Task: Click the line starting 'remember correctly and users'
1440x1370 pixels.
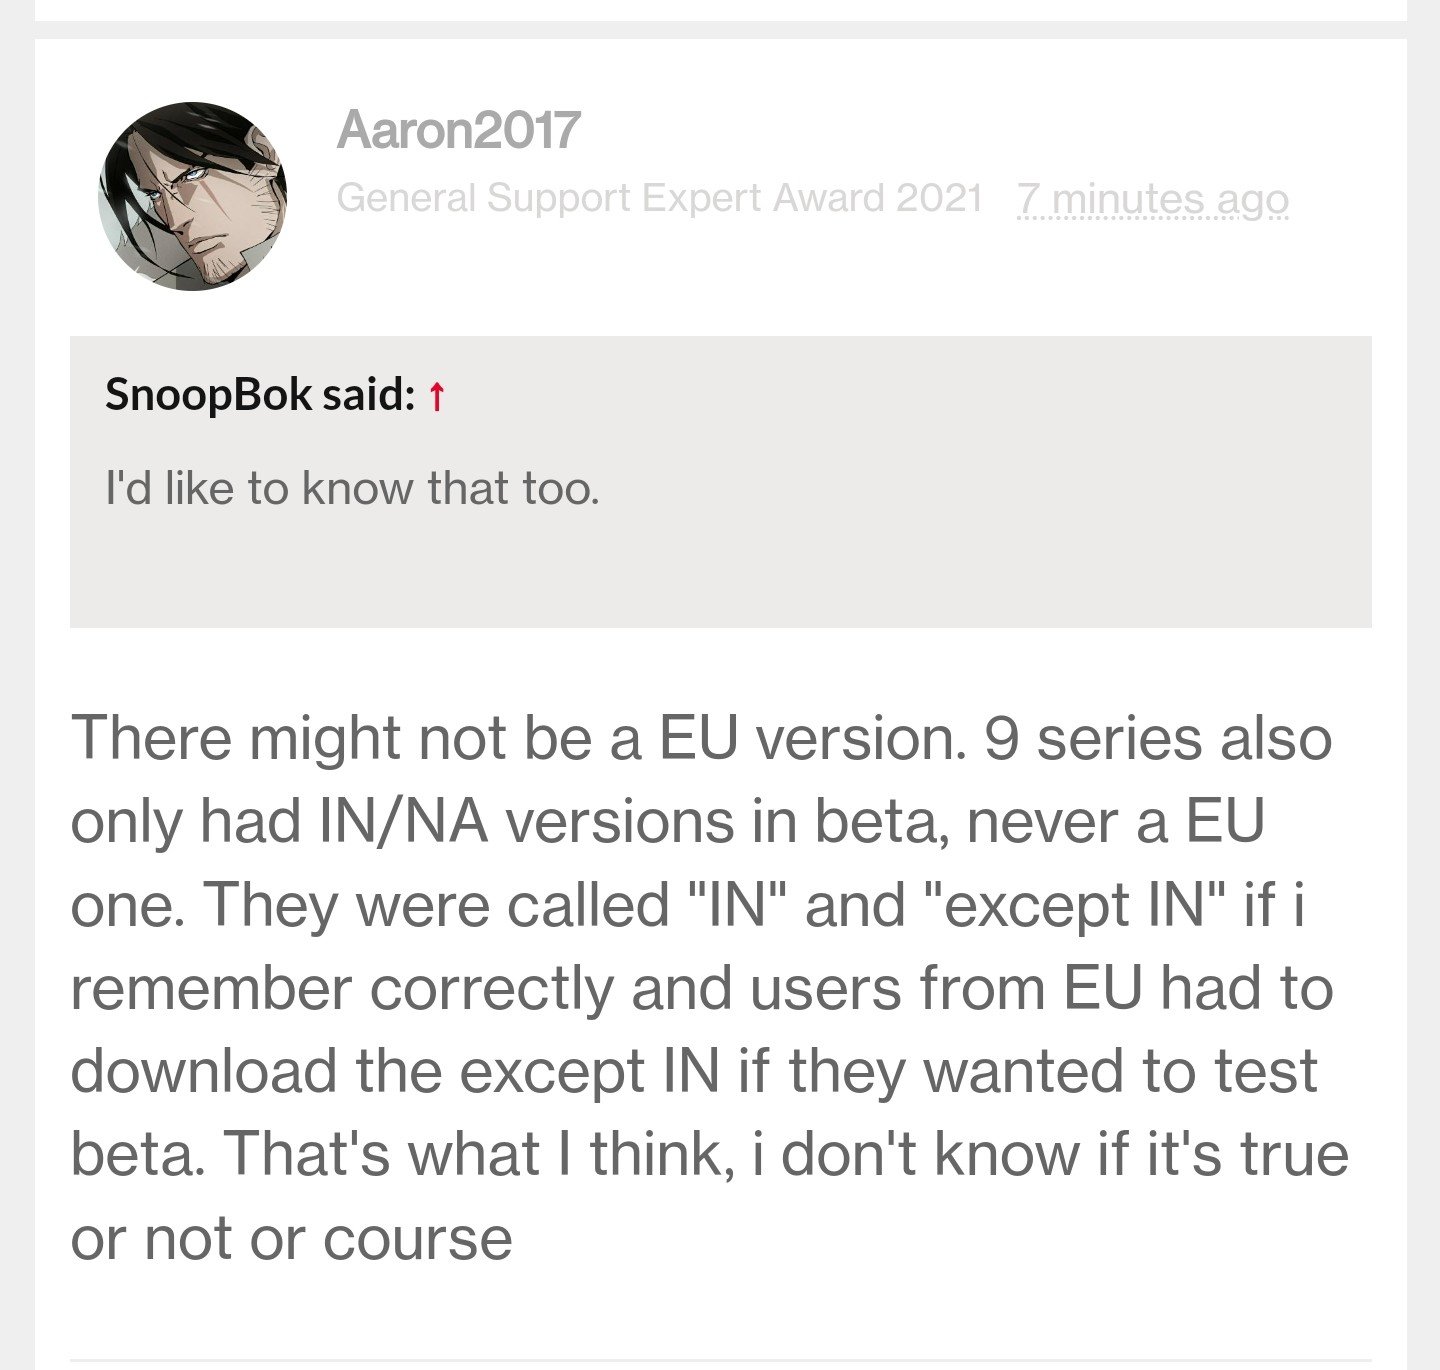Action: [x=702, y=988]
